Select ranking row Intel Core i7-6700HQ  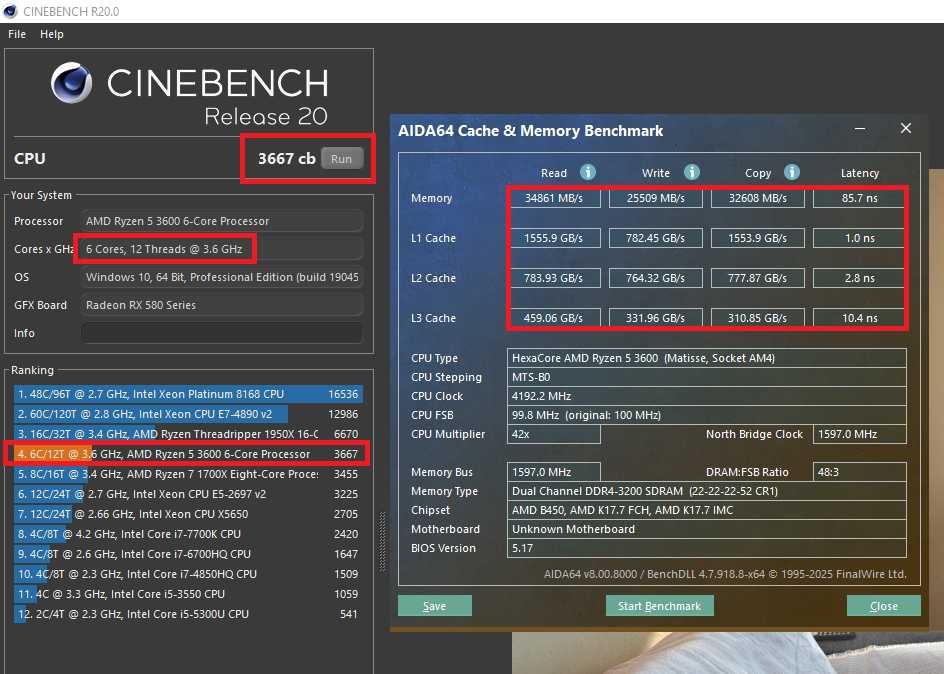(188, 554)
